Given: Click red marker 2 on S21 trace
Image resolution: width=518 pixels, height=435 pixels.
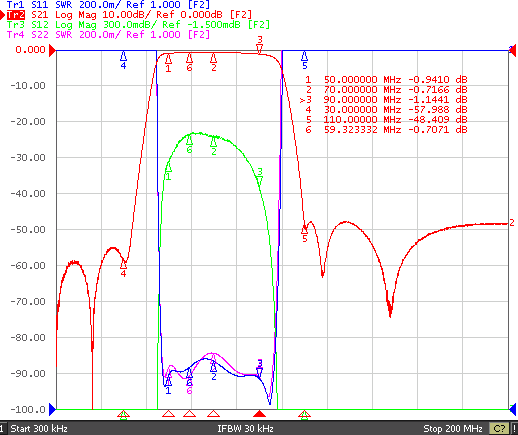Looking at the screenshot, I should pyautogui.click(x=214, y=63).
